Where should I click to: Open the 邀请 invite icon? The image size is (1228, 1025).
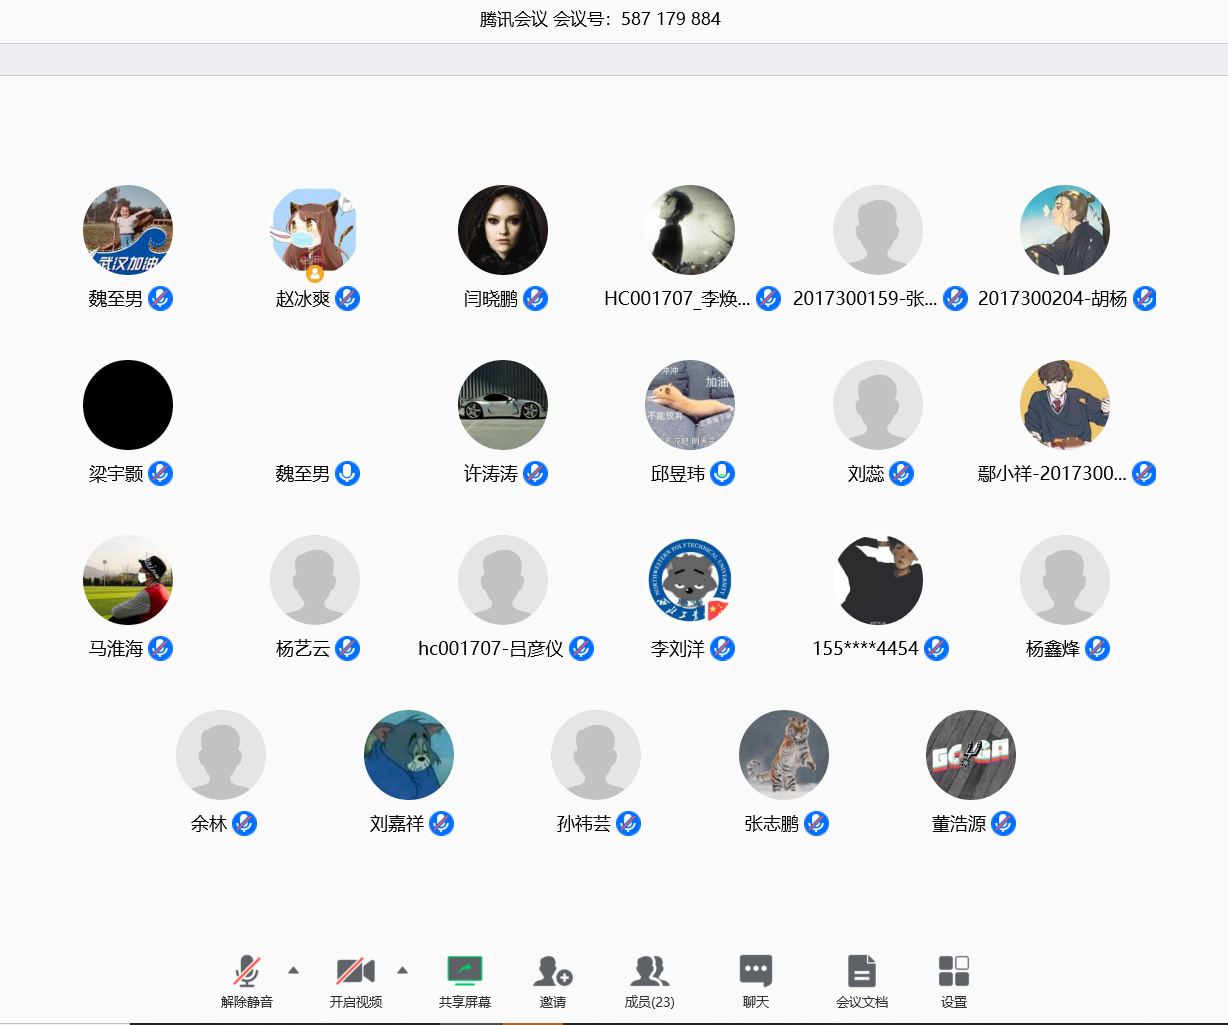click(553, 980)
